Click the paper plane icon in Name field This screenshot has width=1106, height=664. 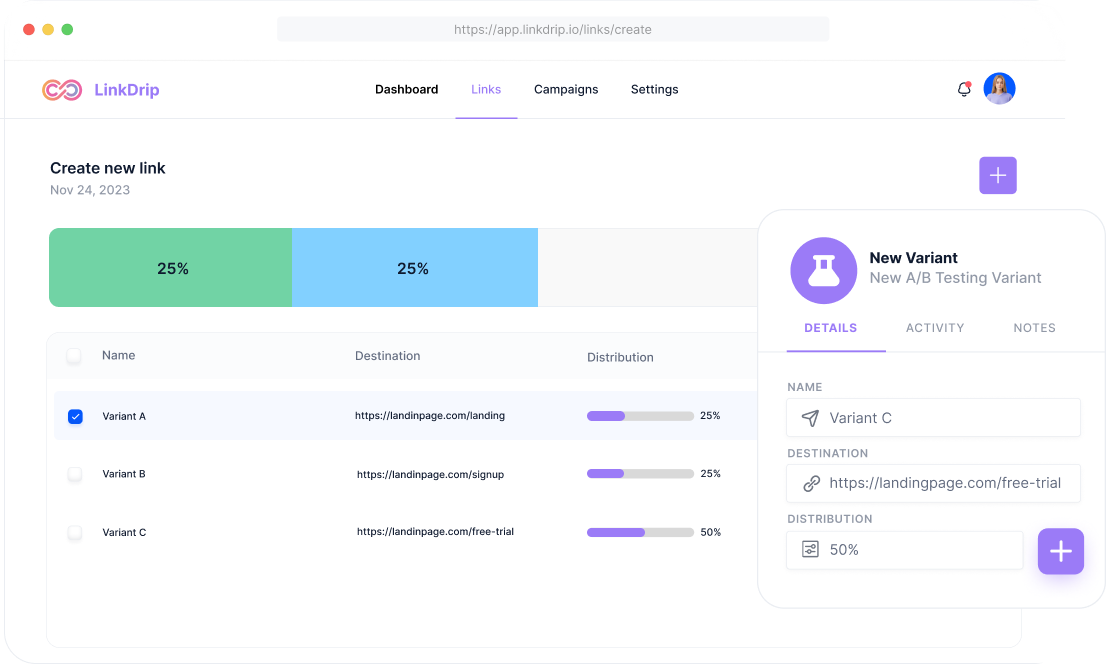pyautogui.click(x=810, y=418)
